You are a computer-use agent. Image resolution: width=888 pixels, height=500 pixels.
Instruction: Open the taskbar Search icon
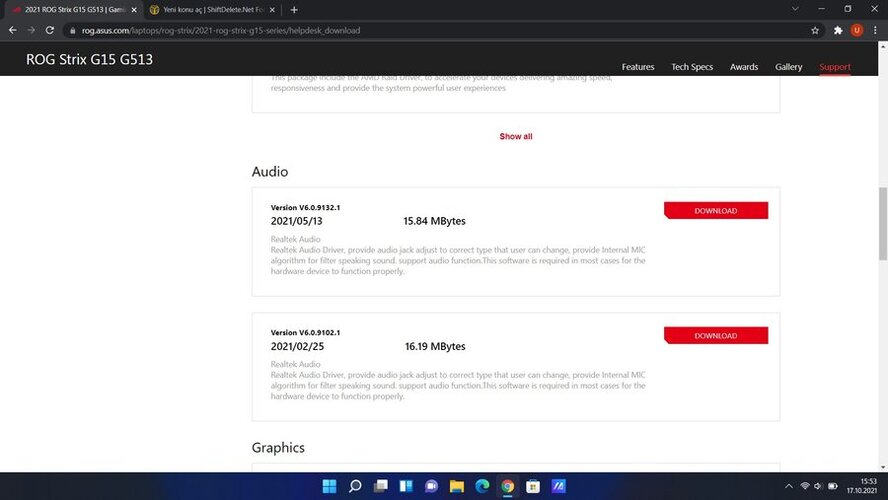point(355,486)
